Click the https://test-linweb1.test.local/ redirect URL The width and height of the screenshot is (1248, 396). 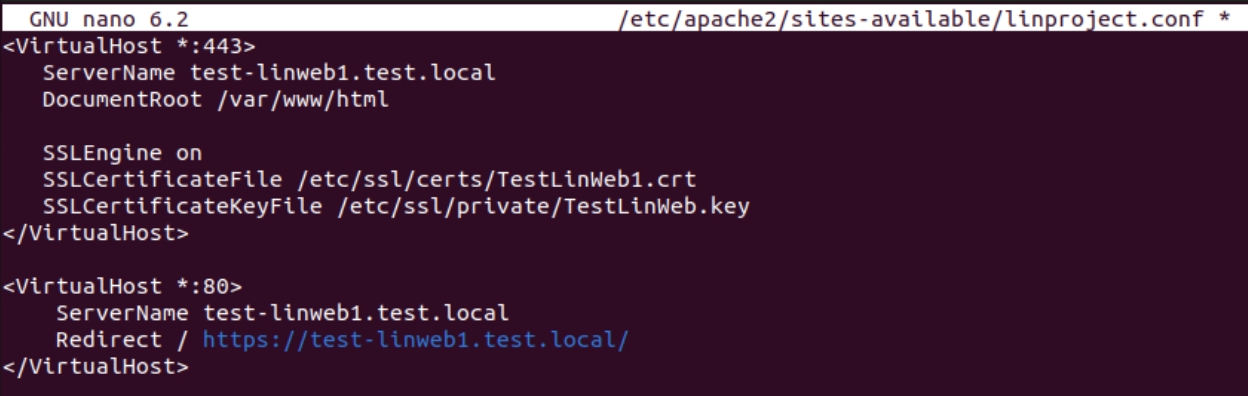(415, 340)
